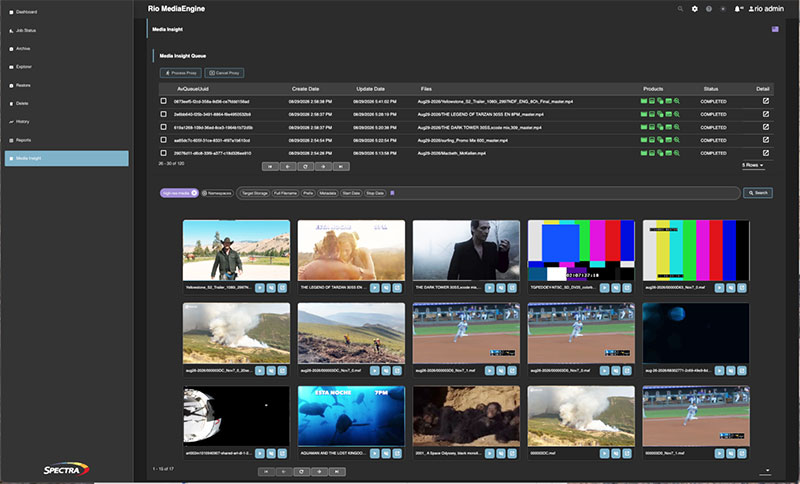This screenshot has height=484, width=800.
Task: Open detail for THE DARK TOWER queue row
Action: 765,127
